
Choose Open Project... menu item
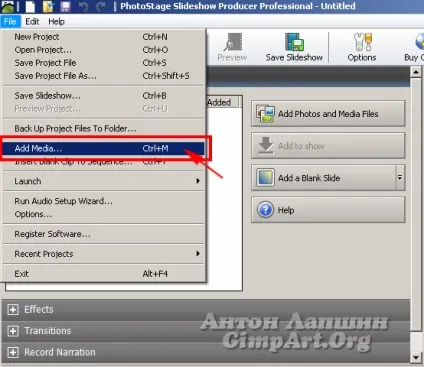point(103,50)
